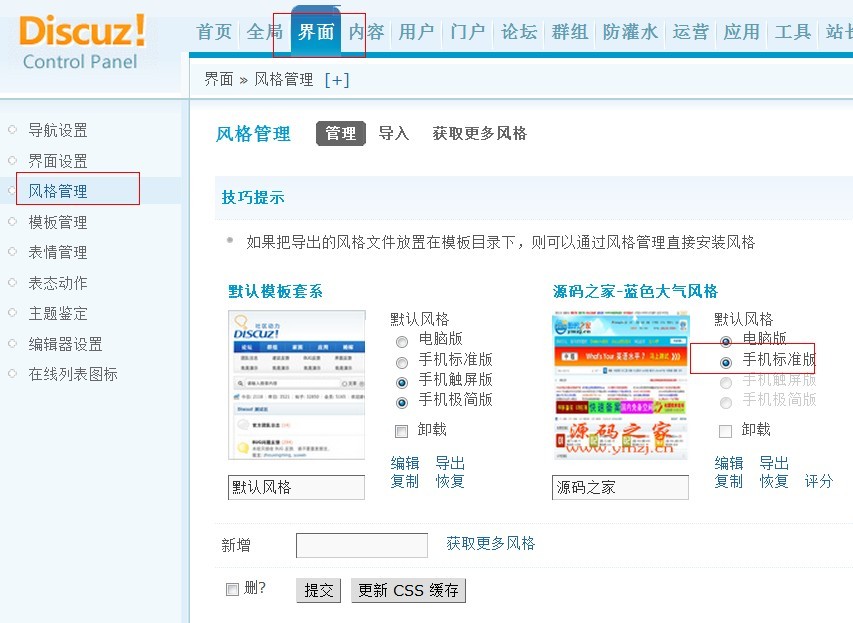
Task: Switch to the 管理 sub-tab
Action: (x=341, y=133)
